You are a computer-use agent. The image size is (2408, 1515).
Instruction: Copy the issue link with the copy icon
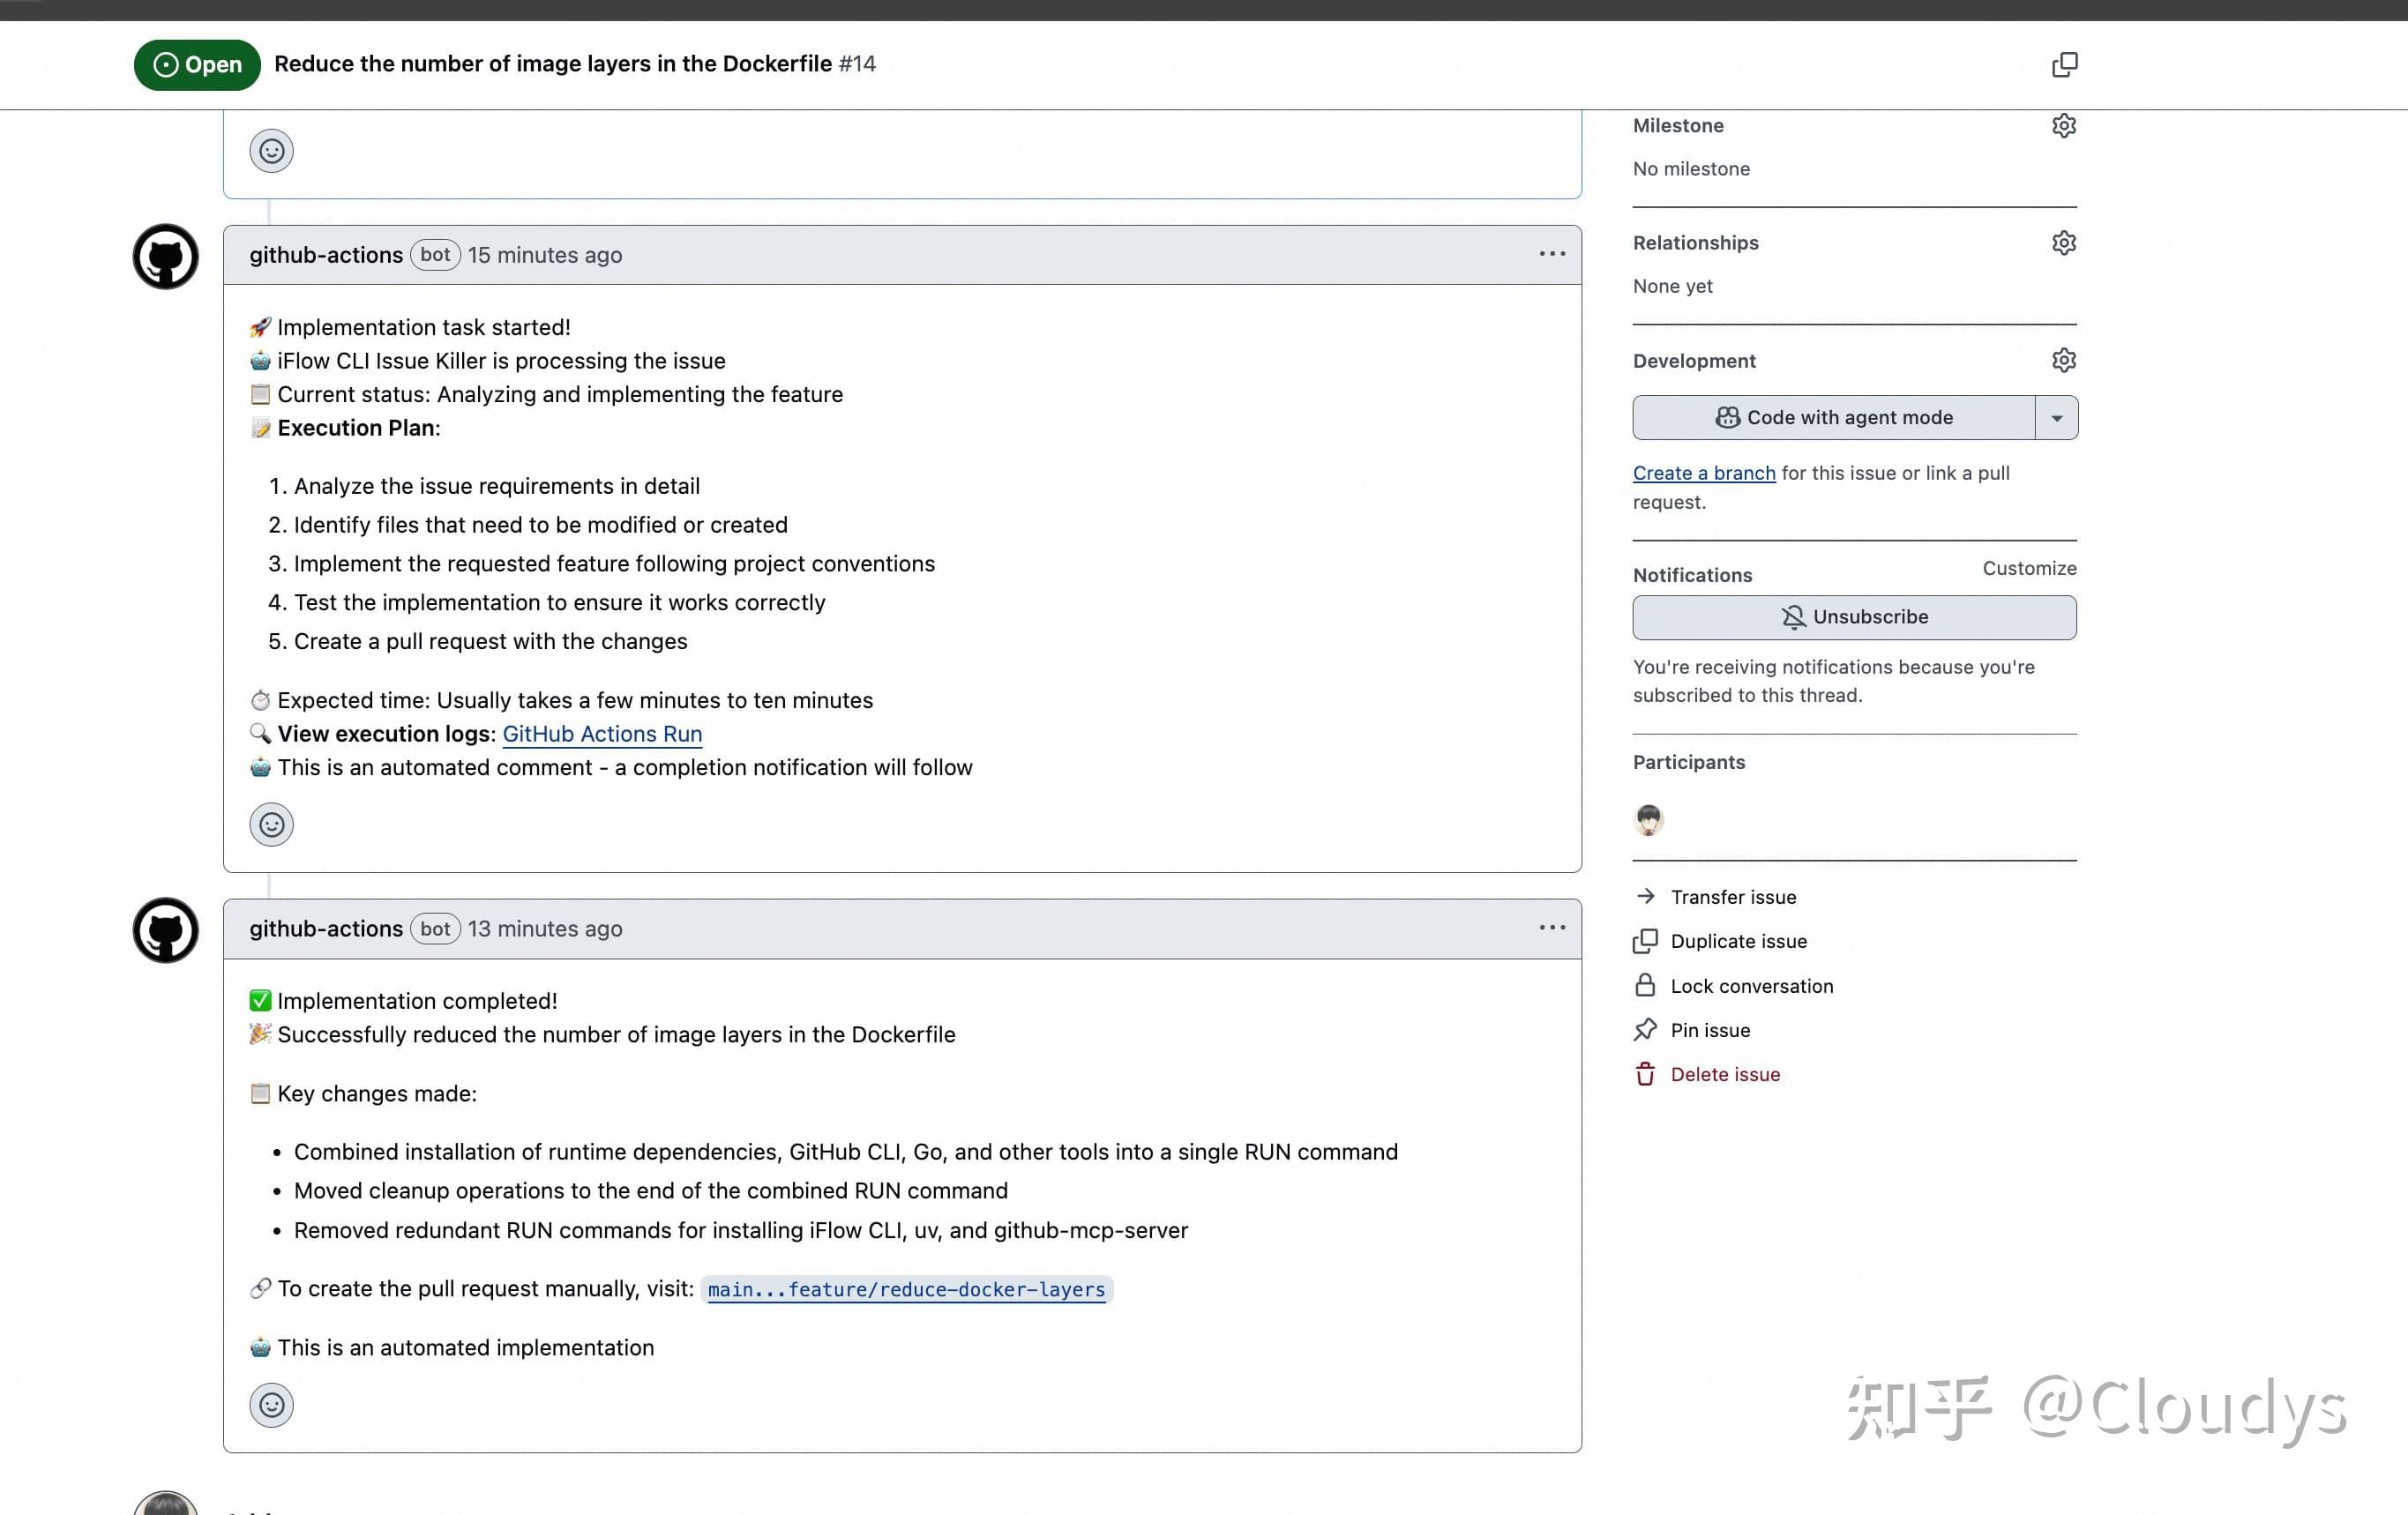pyautogui.click(x=2064, y=65)
